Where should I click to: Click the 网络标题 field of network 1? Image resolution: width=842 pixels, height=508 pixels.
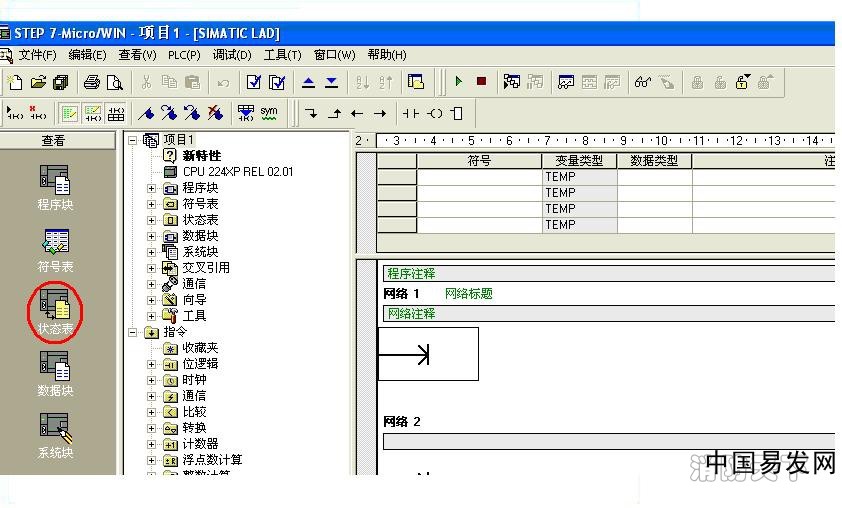pos(468,294)
